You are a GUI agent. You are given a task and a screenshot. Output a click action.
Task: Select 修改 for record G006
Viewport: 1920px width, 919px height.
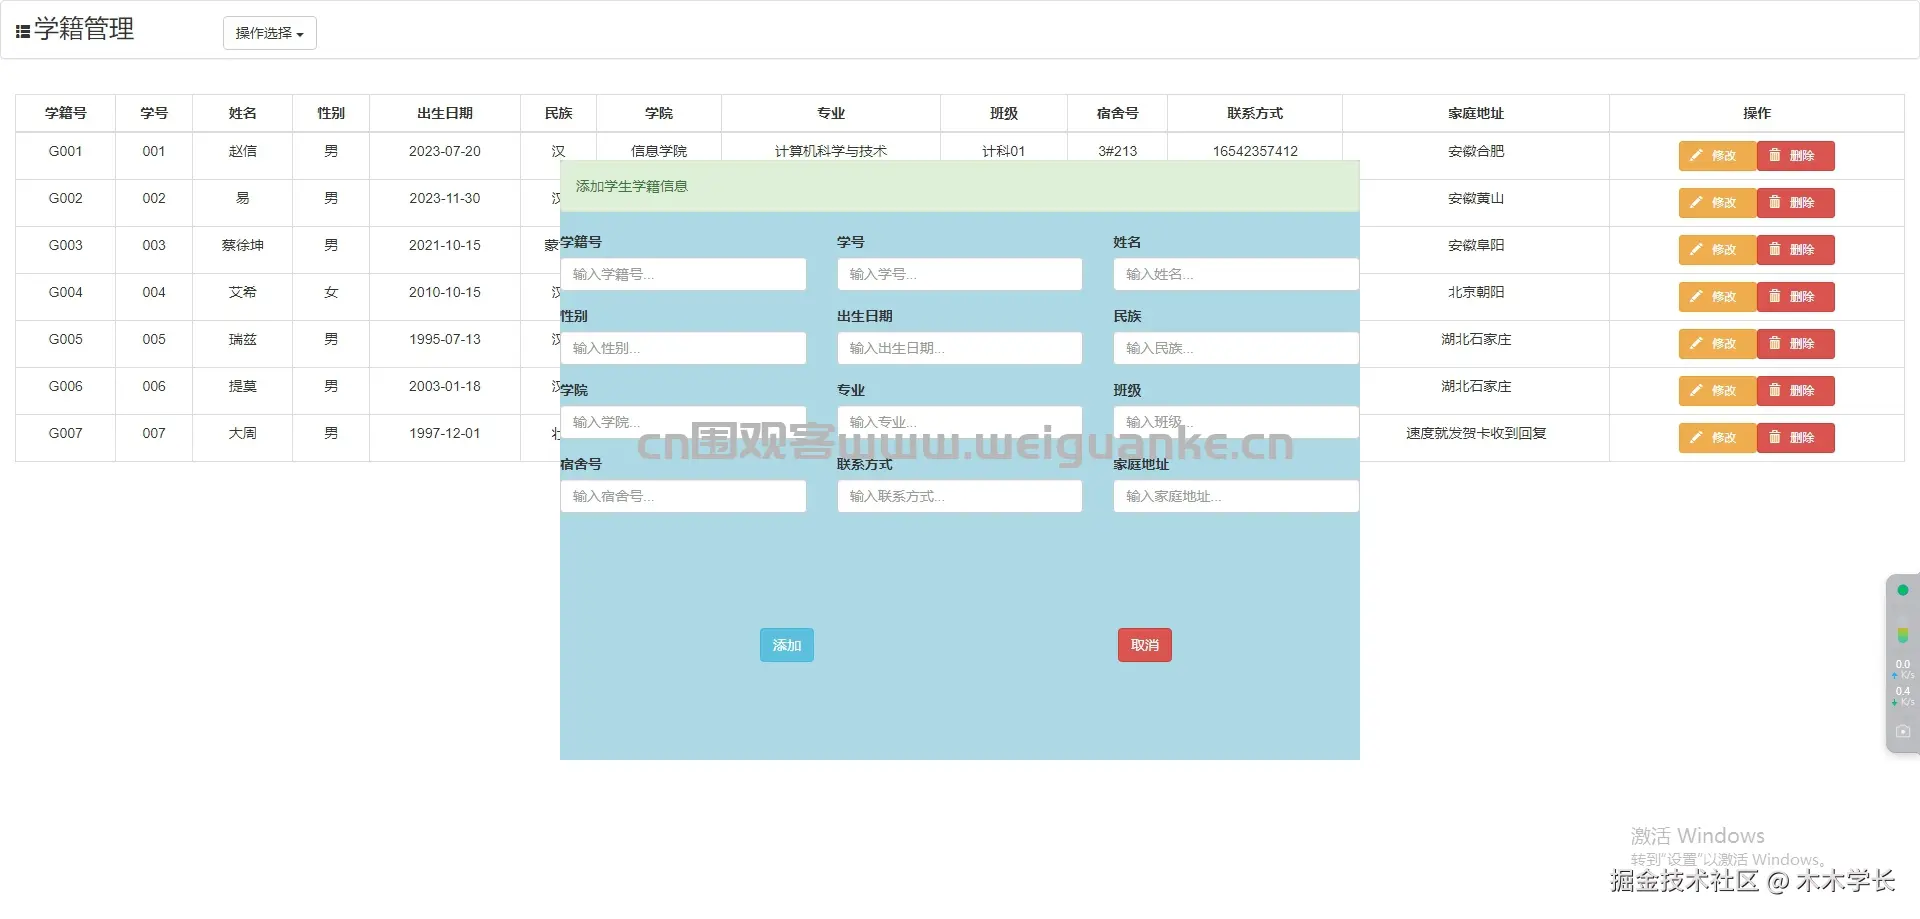[x=1717, y=391]
